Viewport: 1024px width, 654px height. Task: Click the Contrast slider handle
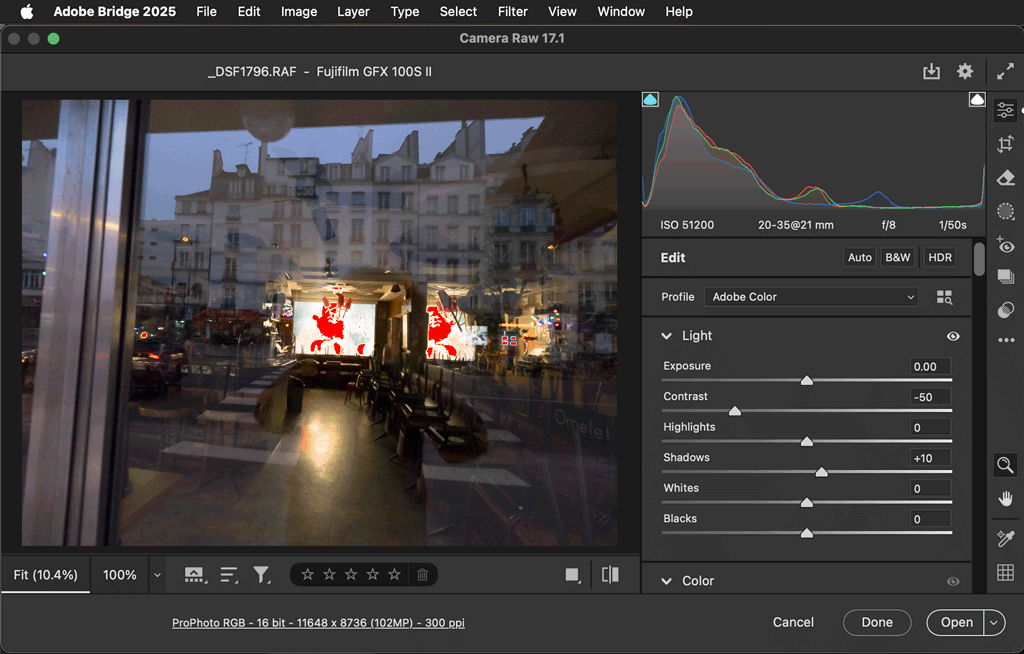pyautogui.click(x=735, y=411)
